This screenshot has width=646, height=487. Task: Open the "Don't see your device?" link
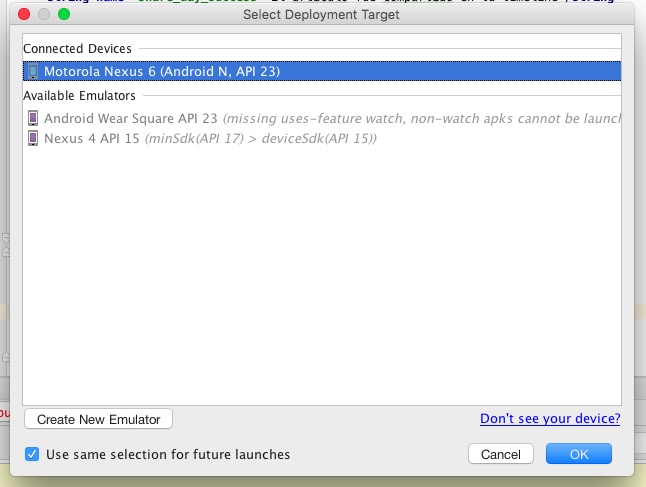tap(550, 418)
